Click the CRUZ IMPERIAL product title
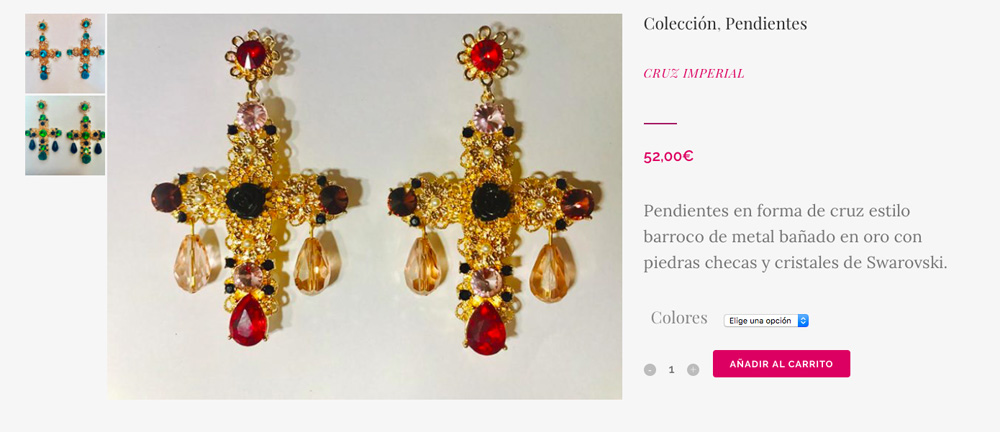1000x432 pixels. click(693, 73)
